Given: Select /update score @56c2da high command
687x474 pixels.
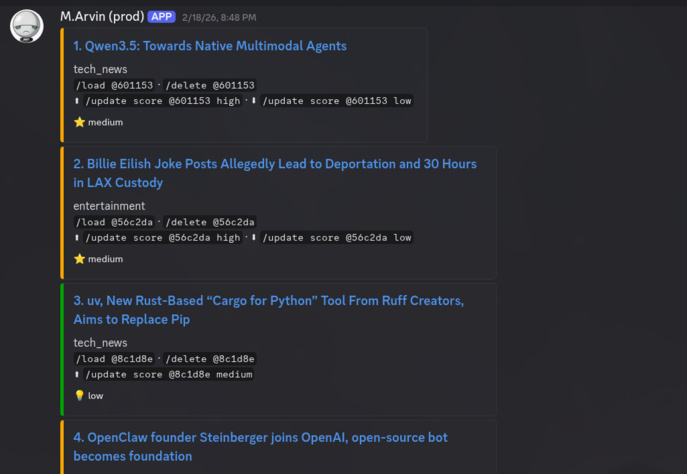Looking at the screenshot, I should [163, 237].
